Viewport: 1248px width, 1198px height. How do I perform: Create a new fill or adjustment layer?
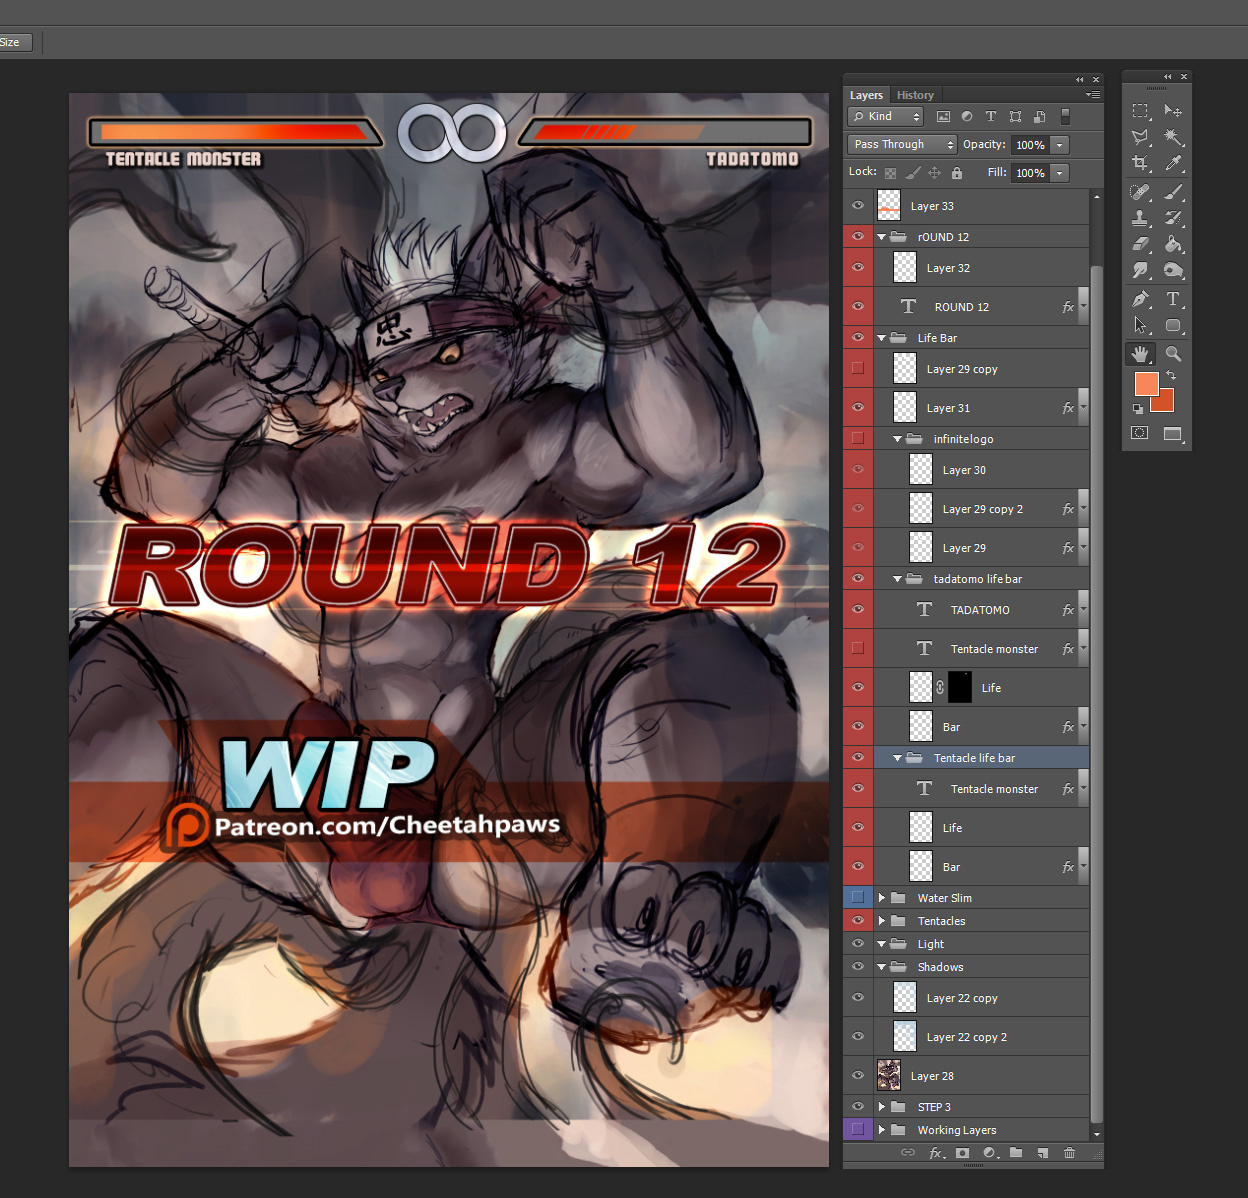click(989, 1153)
